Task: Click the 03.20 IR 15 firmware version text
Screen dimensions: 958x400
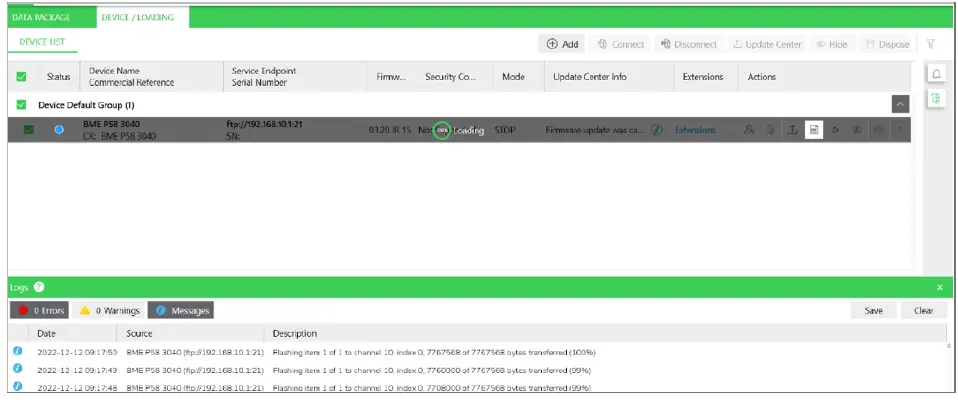Action: pos(389,130)
